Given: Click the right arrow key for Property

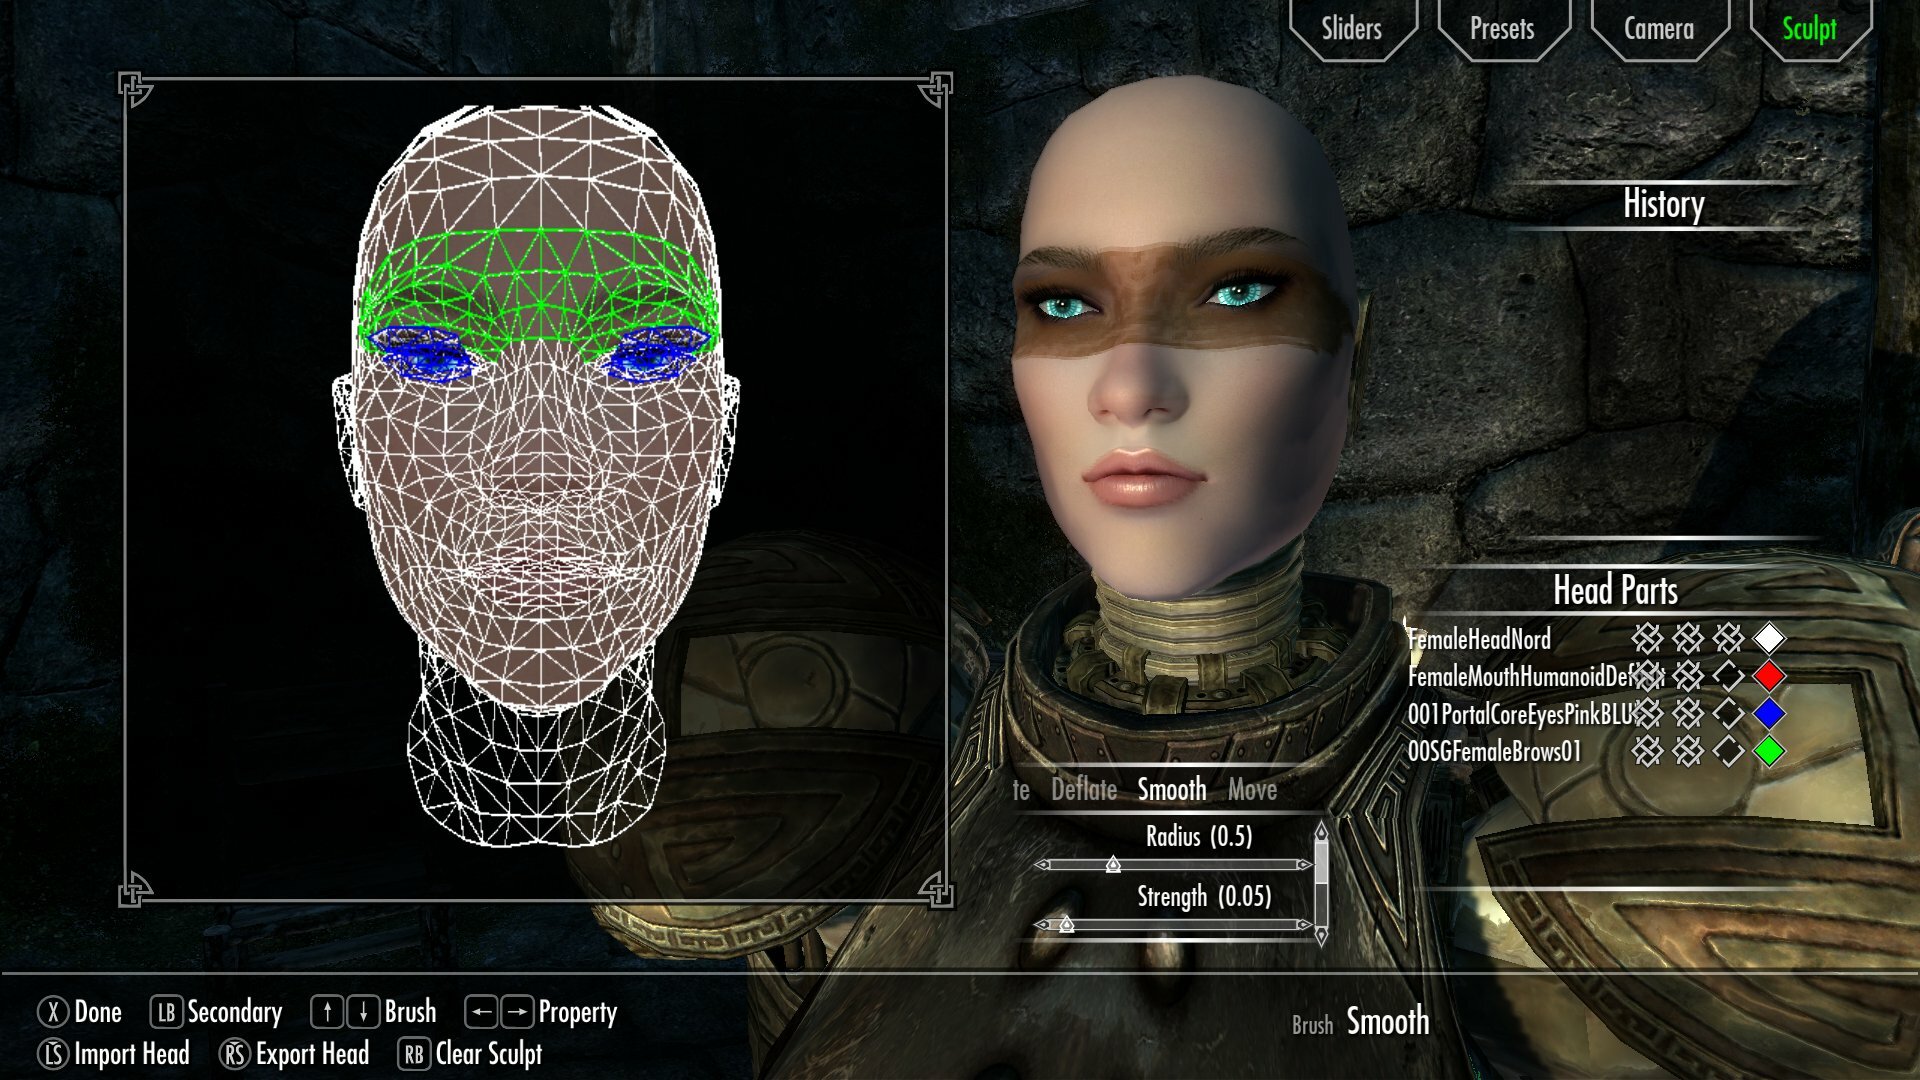Looking at the screenshot, I should point(517,1012).
